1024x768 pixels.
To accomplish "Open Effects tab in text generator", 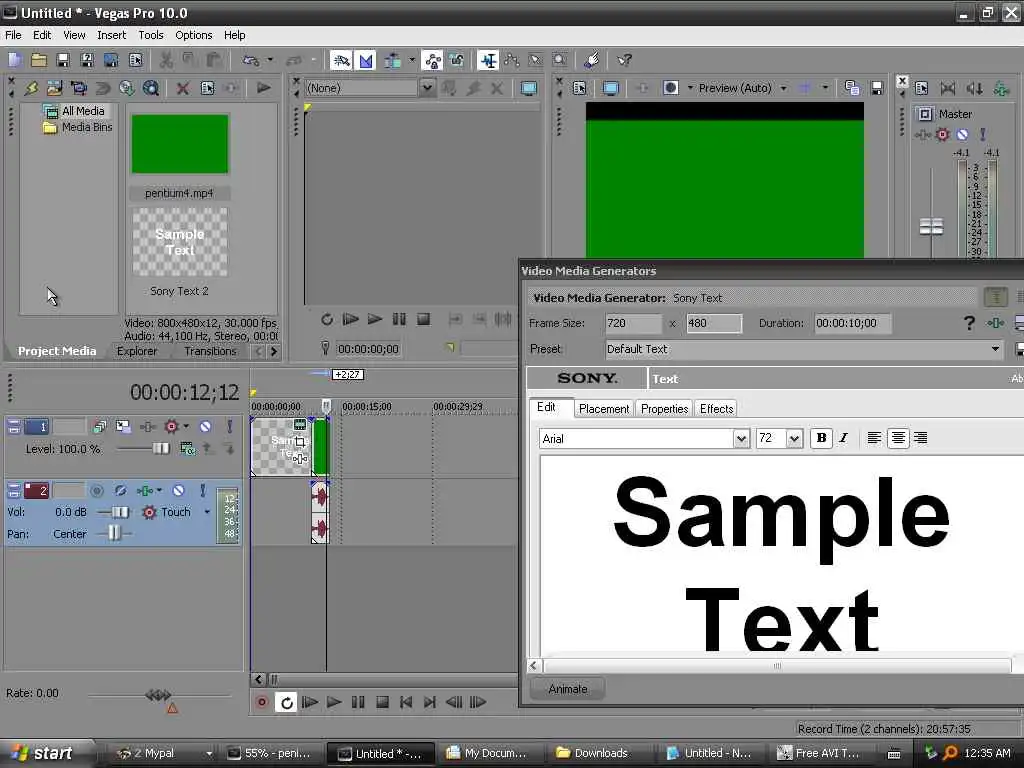I will (x=716, y=409).
